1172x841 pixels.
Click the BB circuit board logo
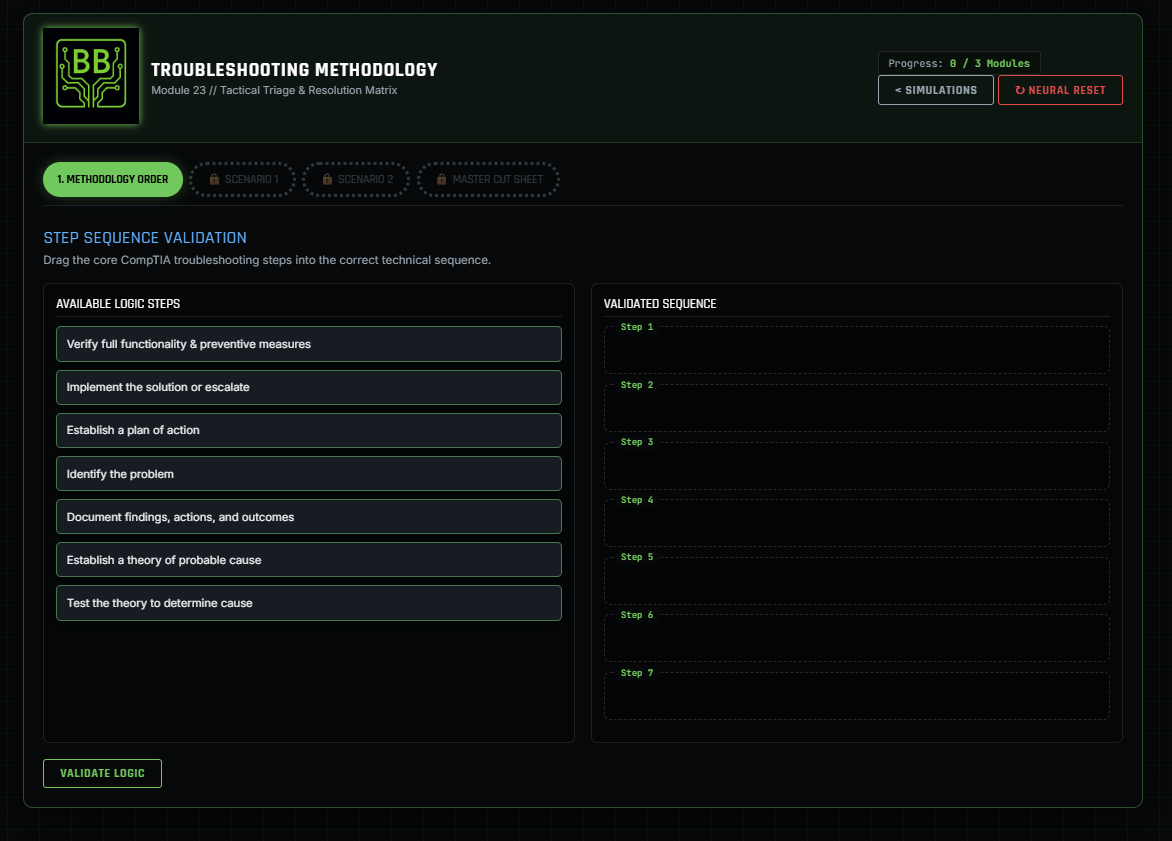[x=91, y=76]
